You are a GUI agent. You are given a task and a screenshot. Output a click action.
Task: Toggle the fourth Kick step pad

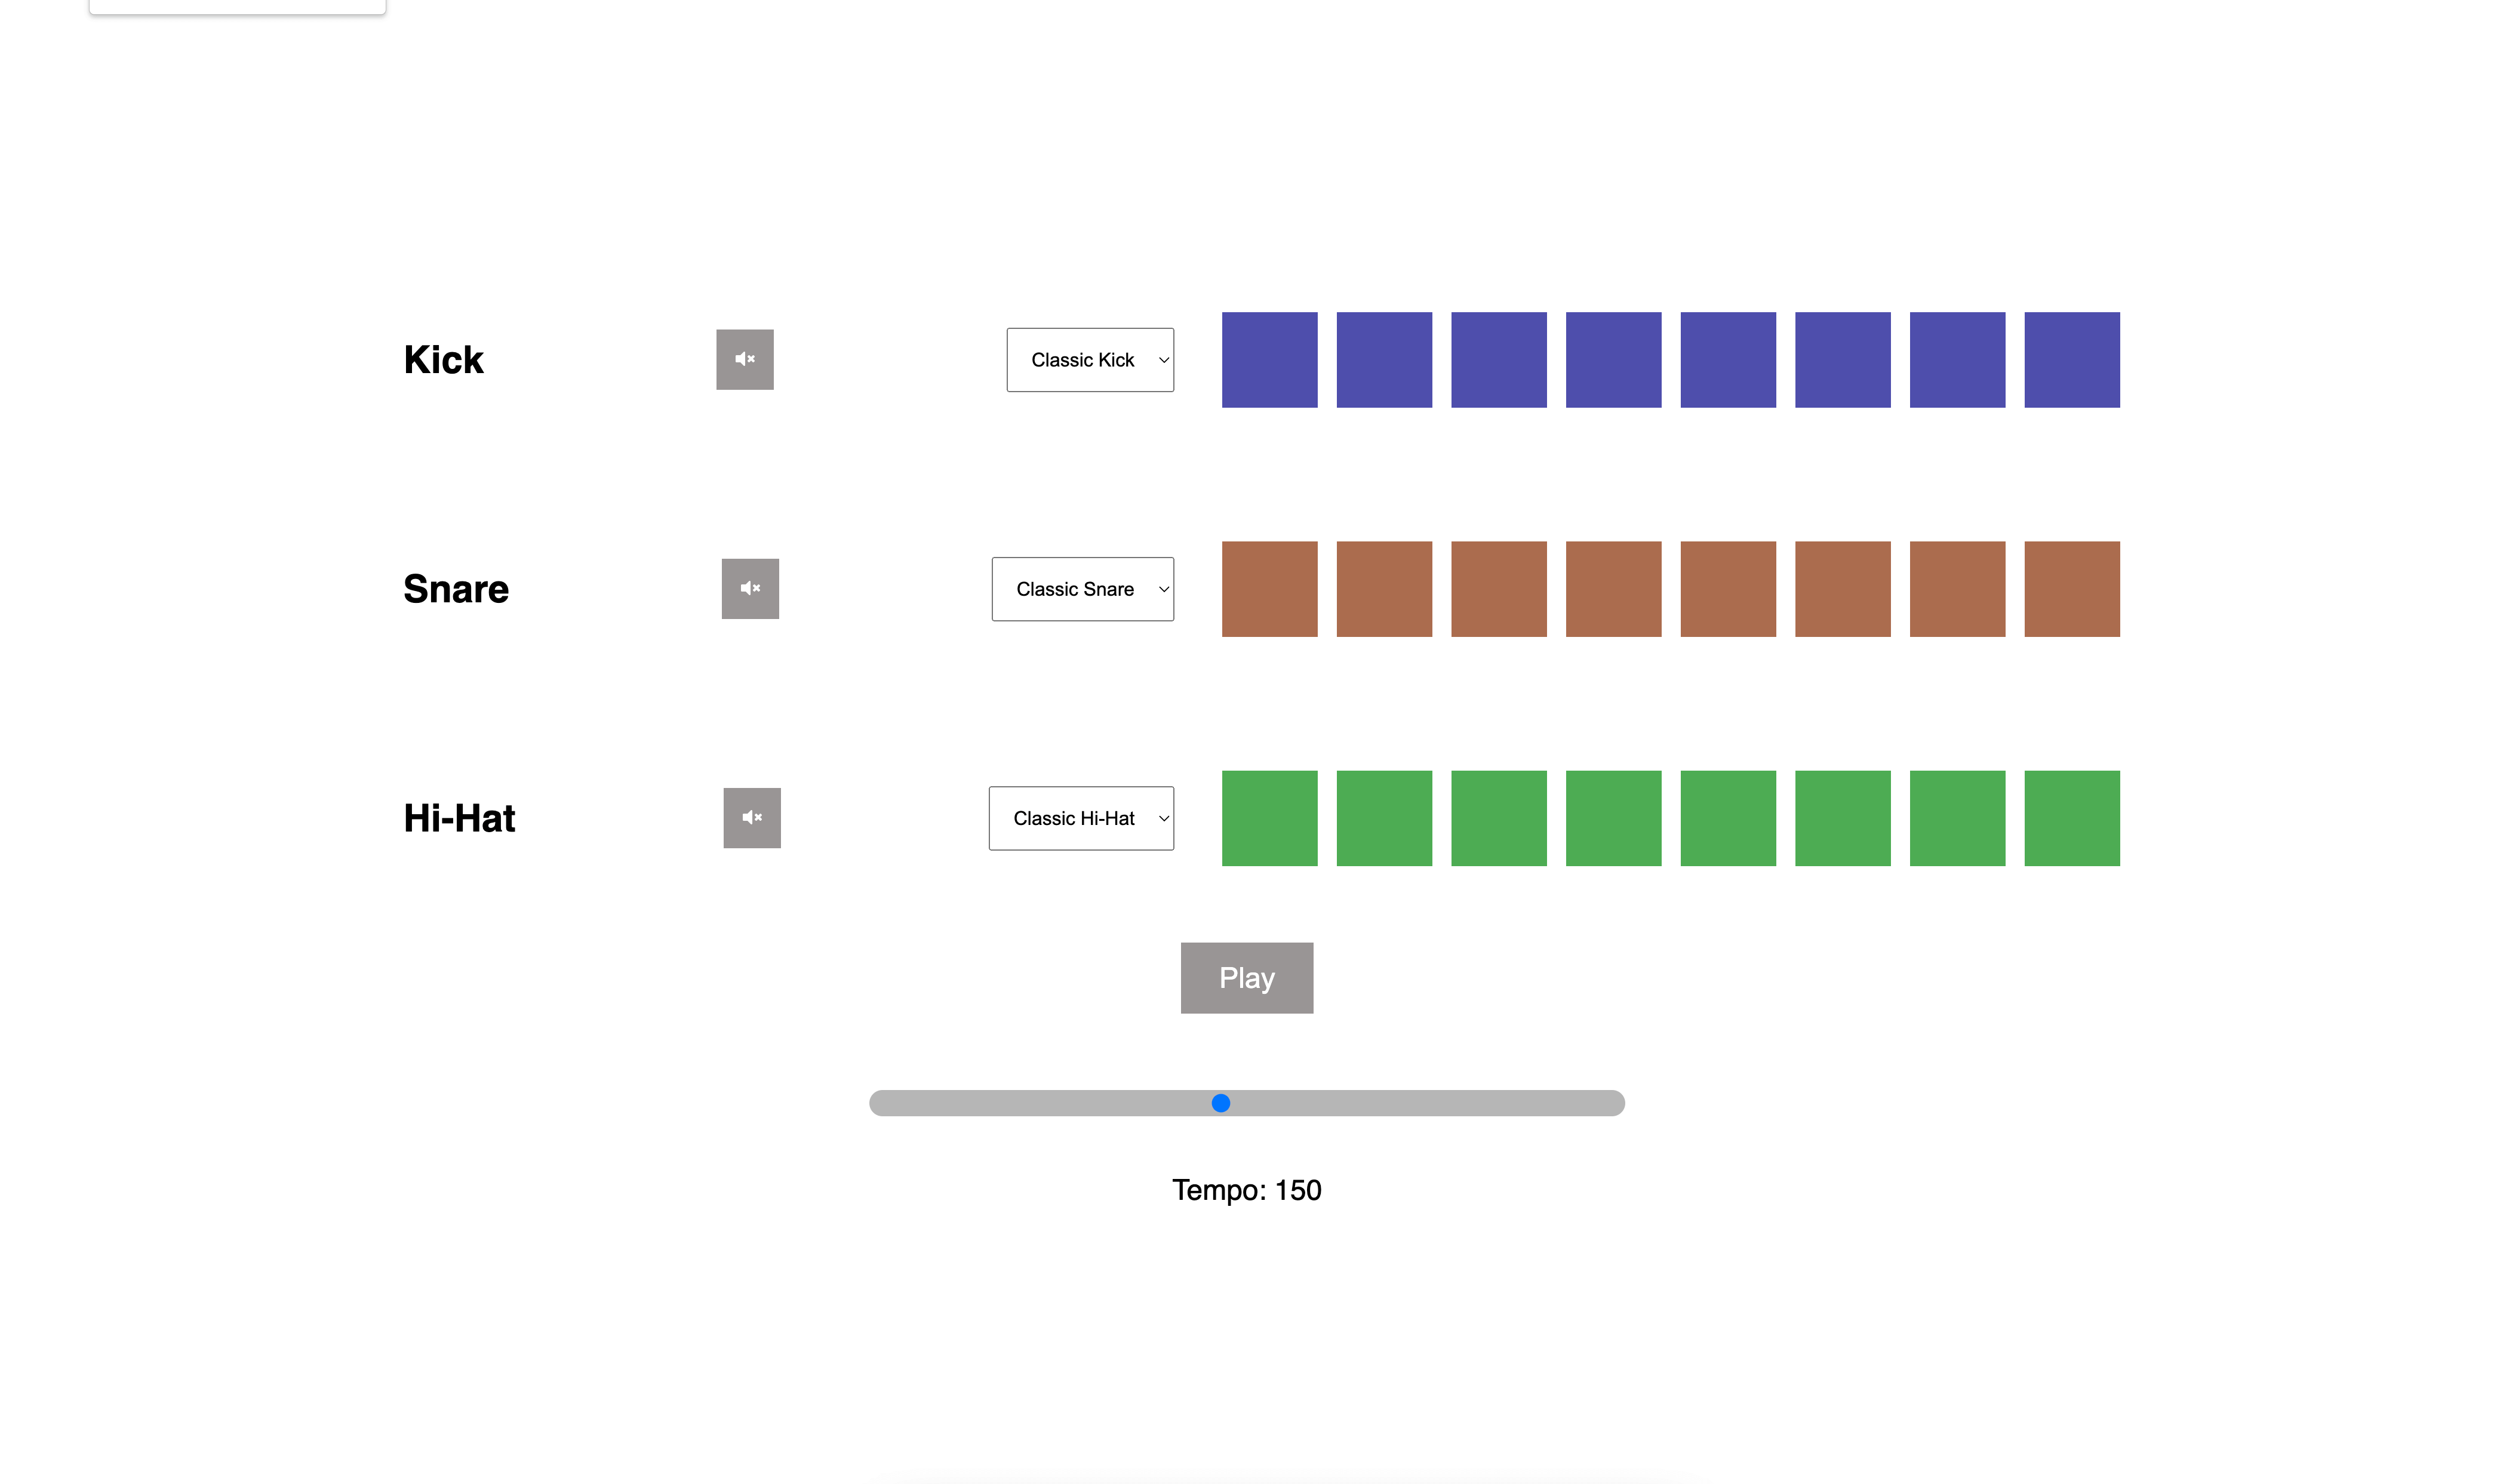point(1613,360)
